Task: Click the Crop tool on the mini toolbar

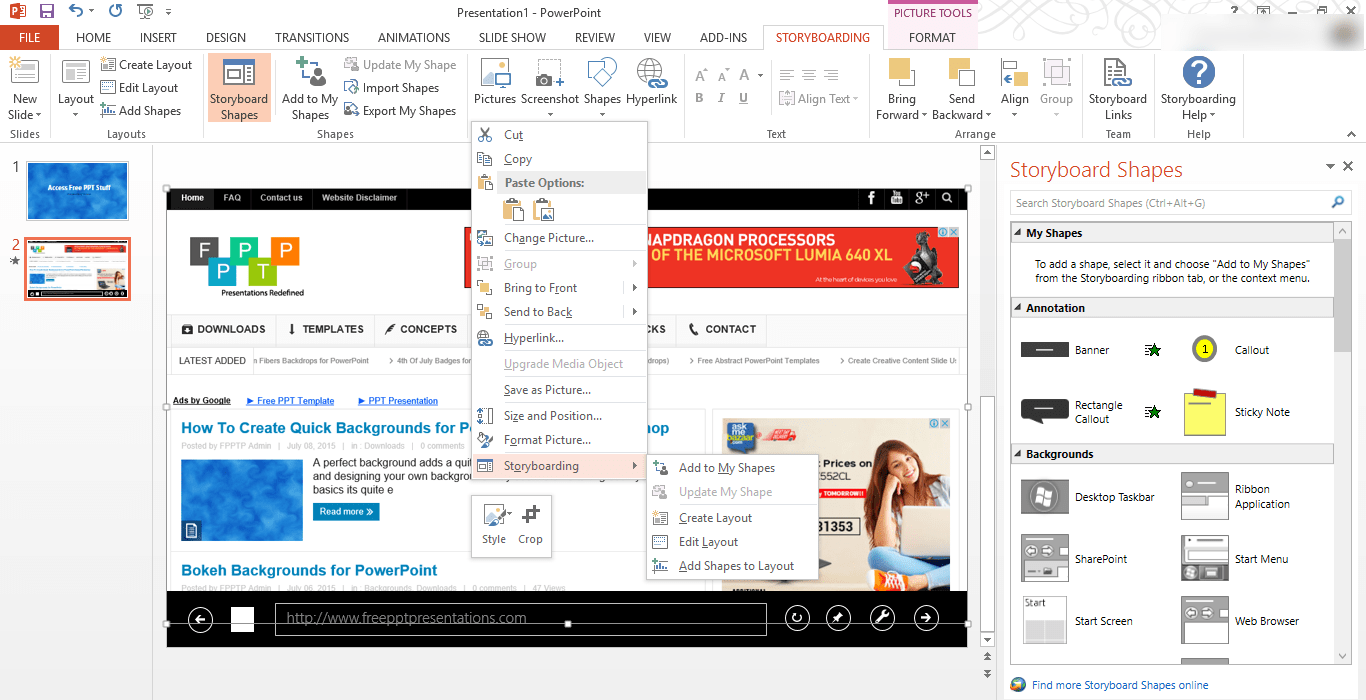Action: (x=530, y=525)
